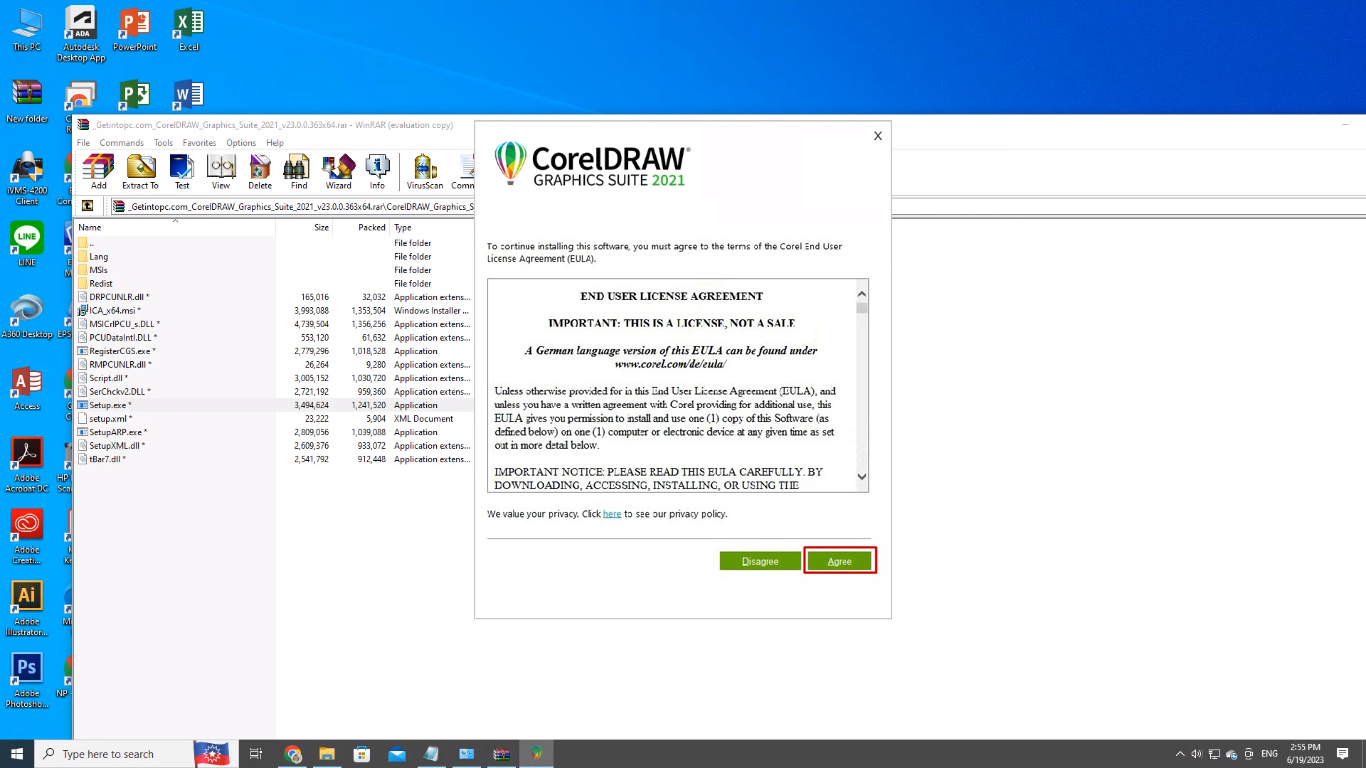
Task: Select DRPCUNLR.dll in the archive list
Action: 118,297
